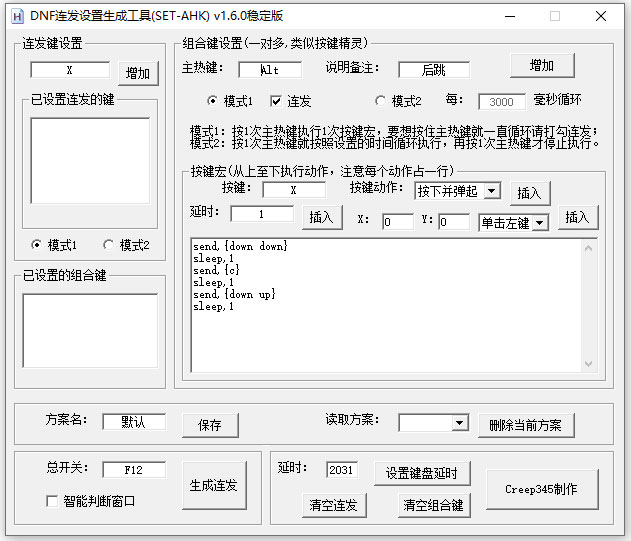Insert mouse action with 插入 button

coord(578,217)
